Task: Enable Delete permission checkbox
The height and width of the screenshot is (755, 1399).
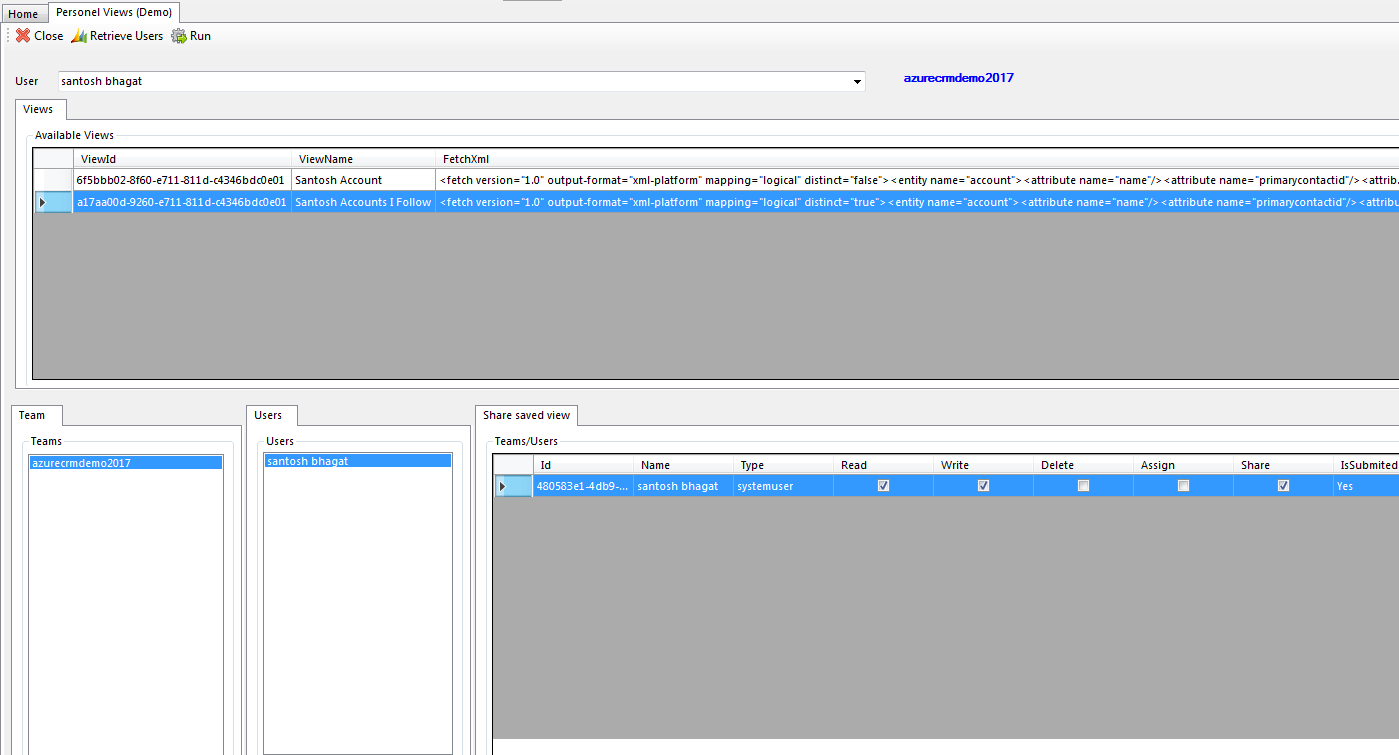Action: [1082, 485]
